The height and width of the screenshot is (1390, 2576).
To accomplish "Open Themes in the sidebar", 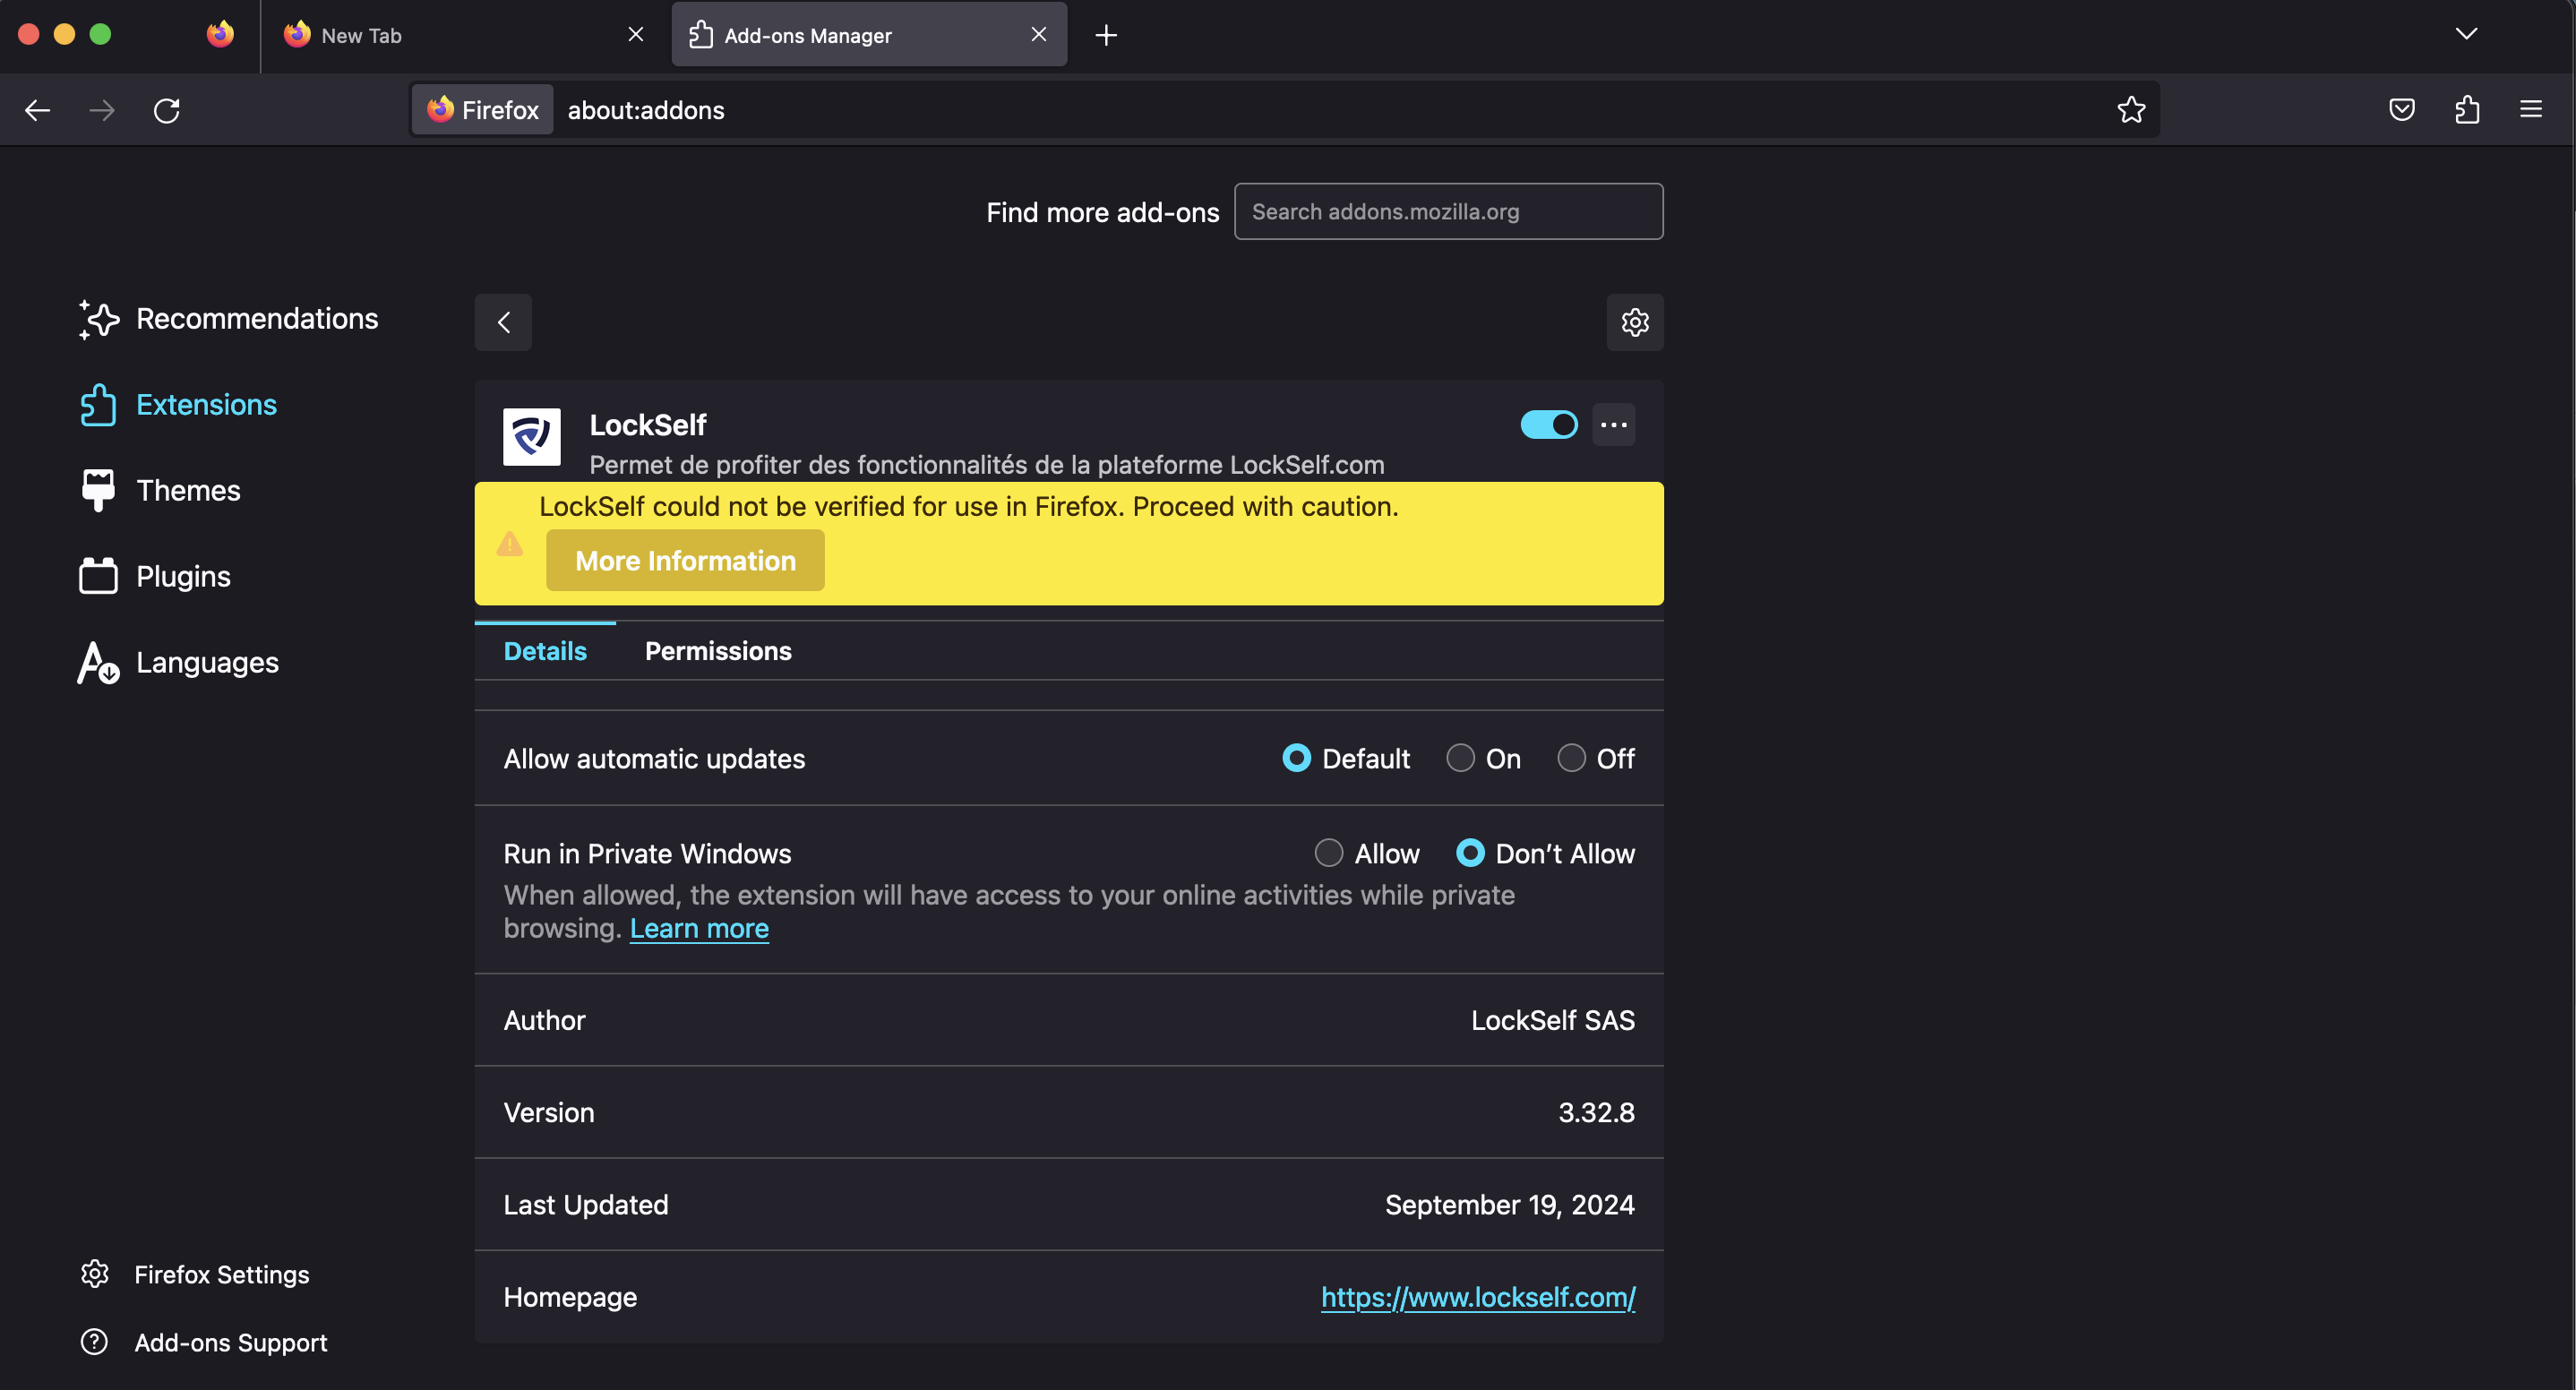I will 160,491.
